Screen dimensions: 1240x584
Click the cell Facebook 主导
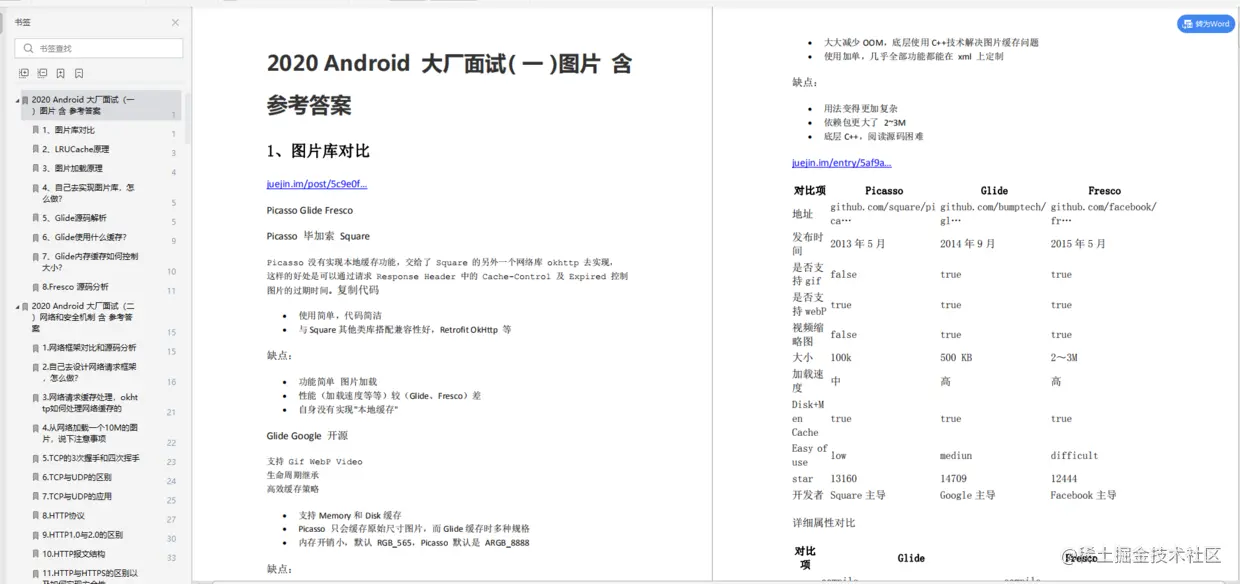coord(1083,495)
